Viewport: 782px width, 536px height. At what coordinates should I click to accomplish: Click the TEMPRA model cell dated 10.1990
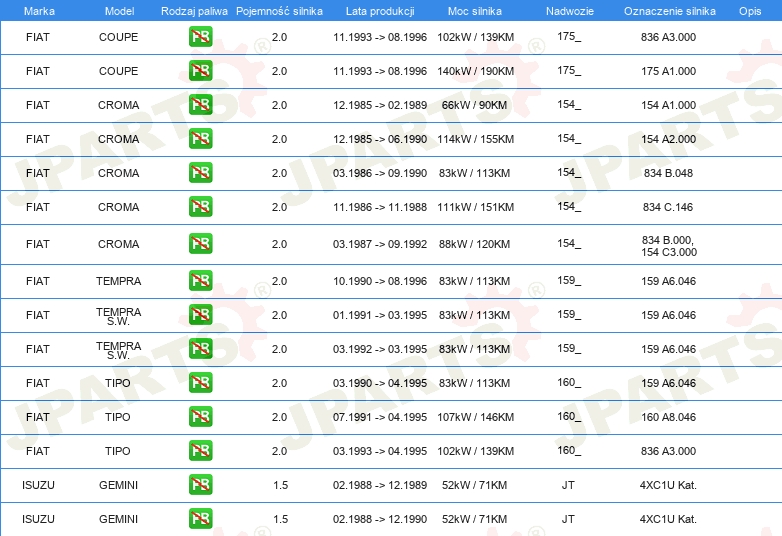(x=119, y=281)
